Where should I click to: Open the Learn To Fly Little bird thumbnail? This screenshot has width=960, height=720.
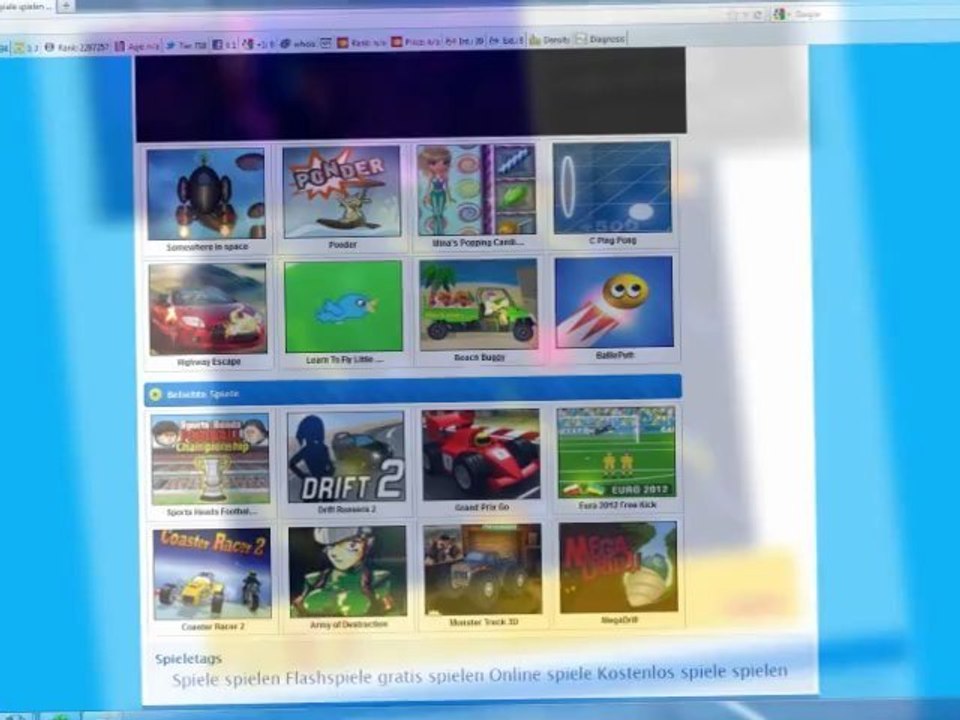[x=343, y=307]
